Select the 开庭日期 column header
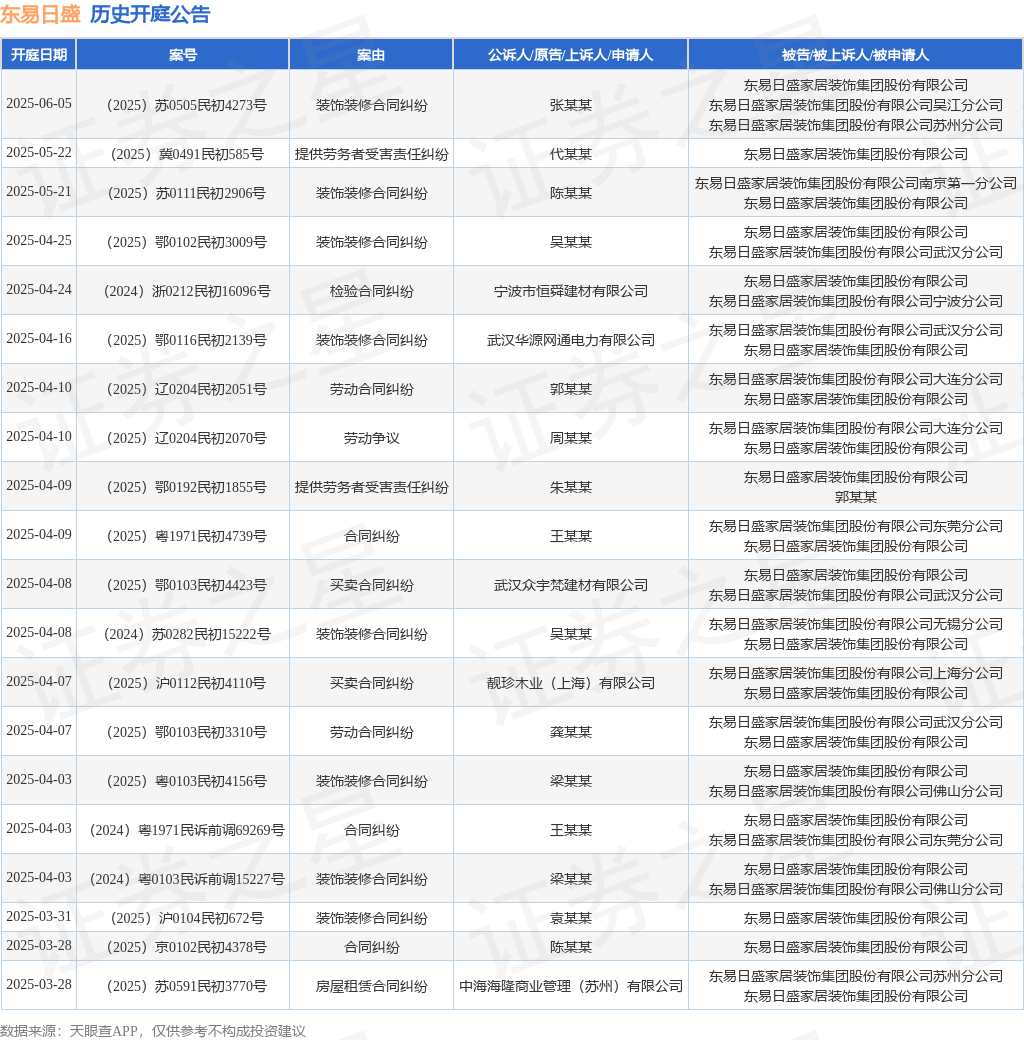 pos(38,55)
